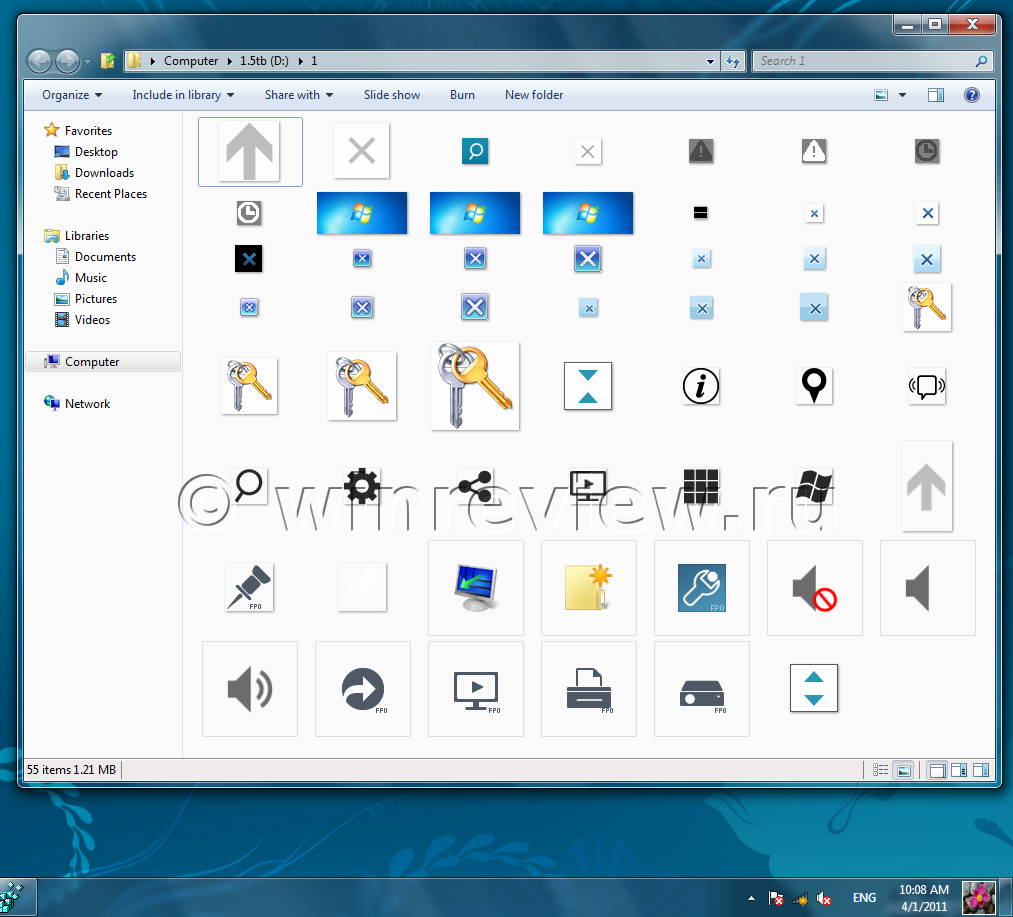The width and height of the screenshot is (1013, 917).
Task: Select the speaker with sound waves icon
Action: (250, 689)
